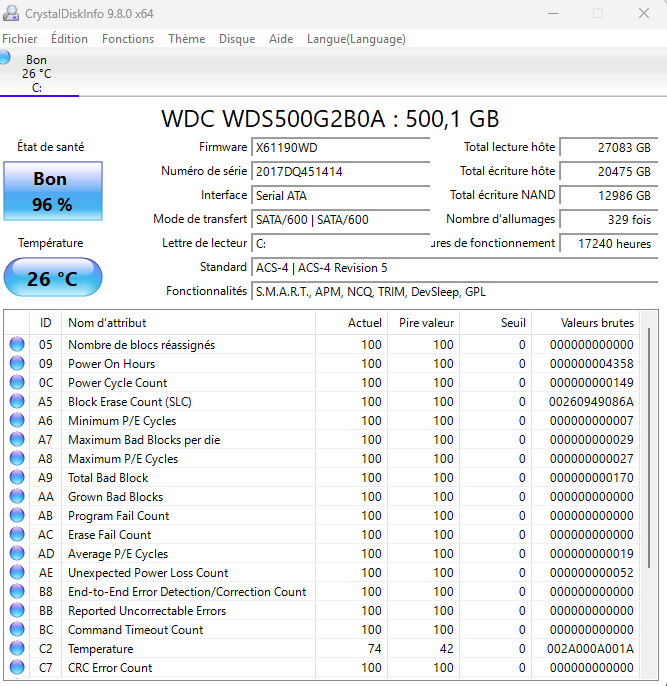667x686 pixels.
Task: Open the Disque menu
Action: 237,39
